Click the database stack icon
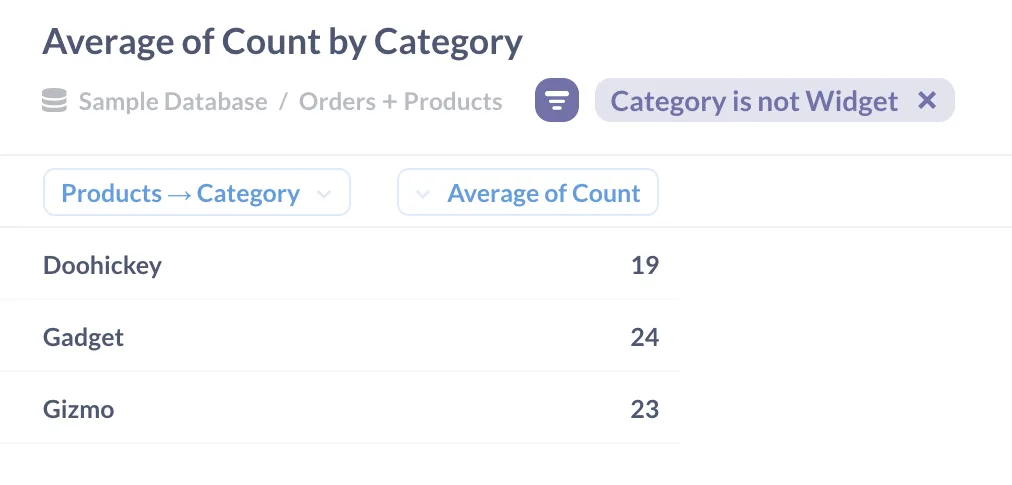Image resolution: width=1012 pixels, height=485 pixels. 55,101
